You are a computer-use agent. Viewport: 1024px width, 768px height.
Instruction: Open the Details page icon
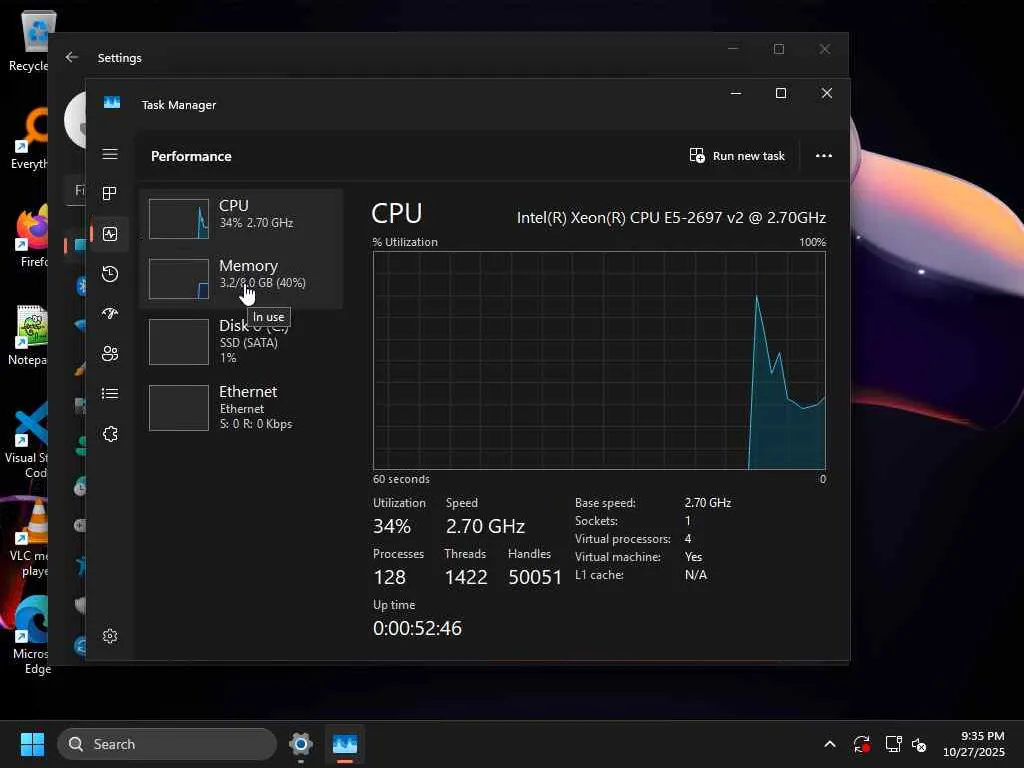tap(110, 393)
